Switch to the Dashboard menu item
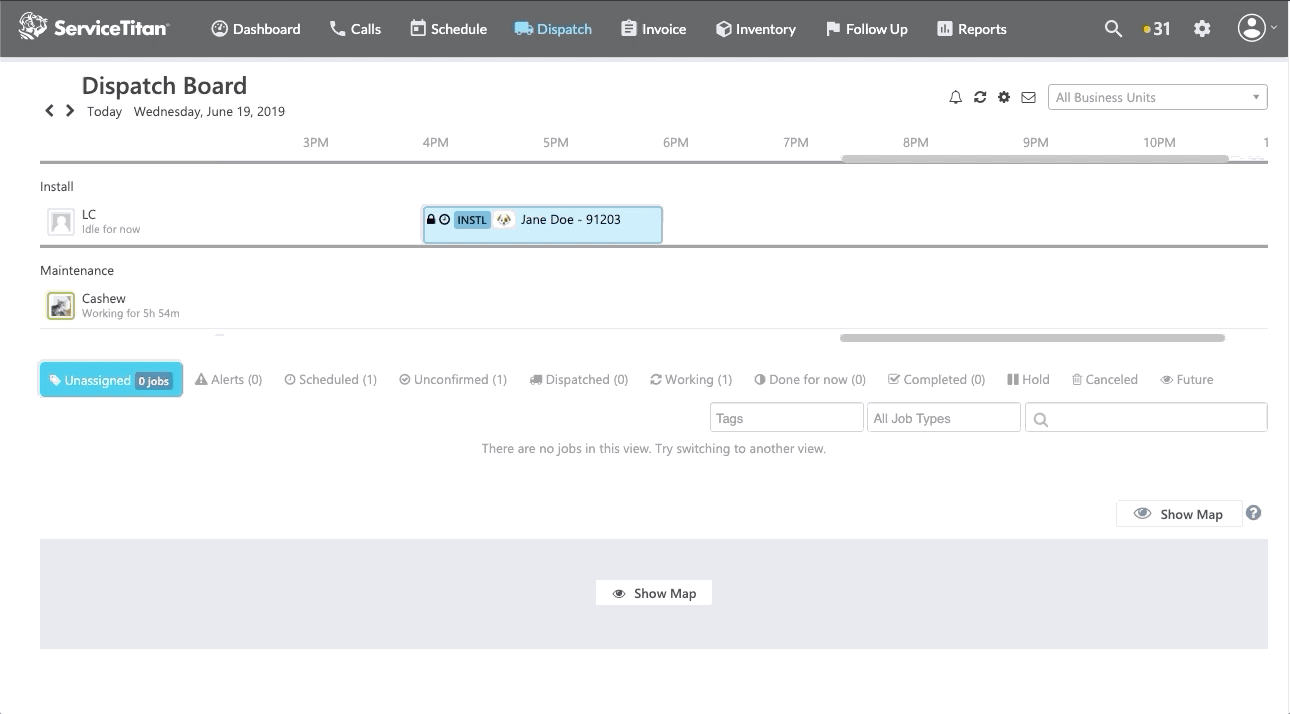Image resolution: width=1290 pixels, height=714 pixels. [x=255, y=29]
